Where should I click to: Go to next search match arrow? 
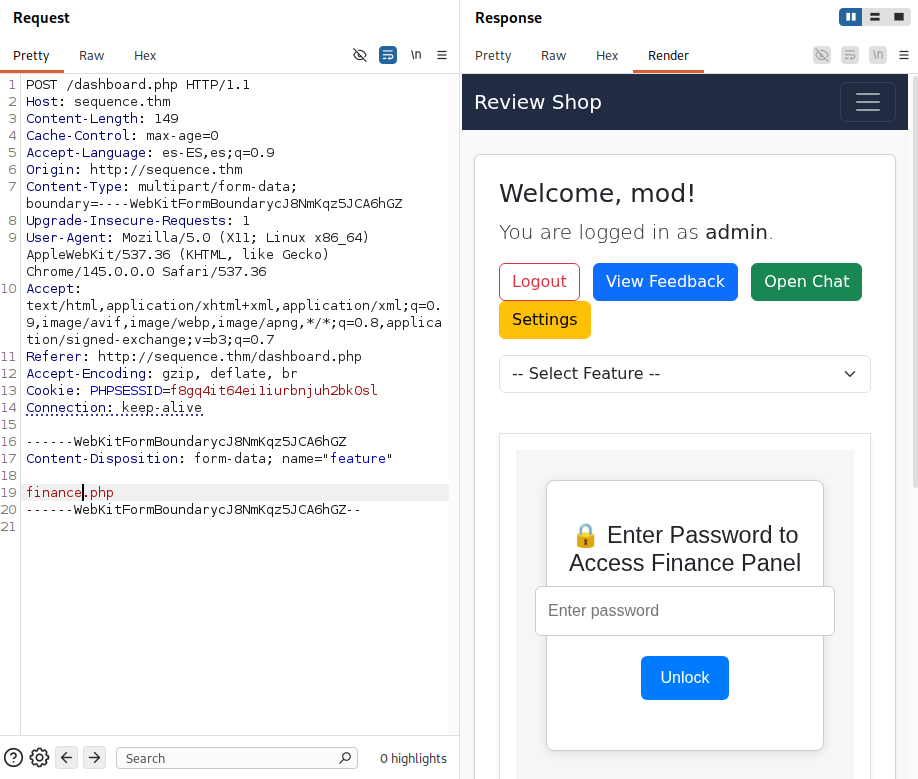(94, 758)
